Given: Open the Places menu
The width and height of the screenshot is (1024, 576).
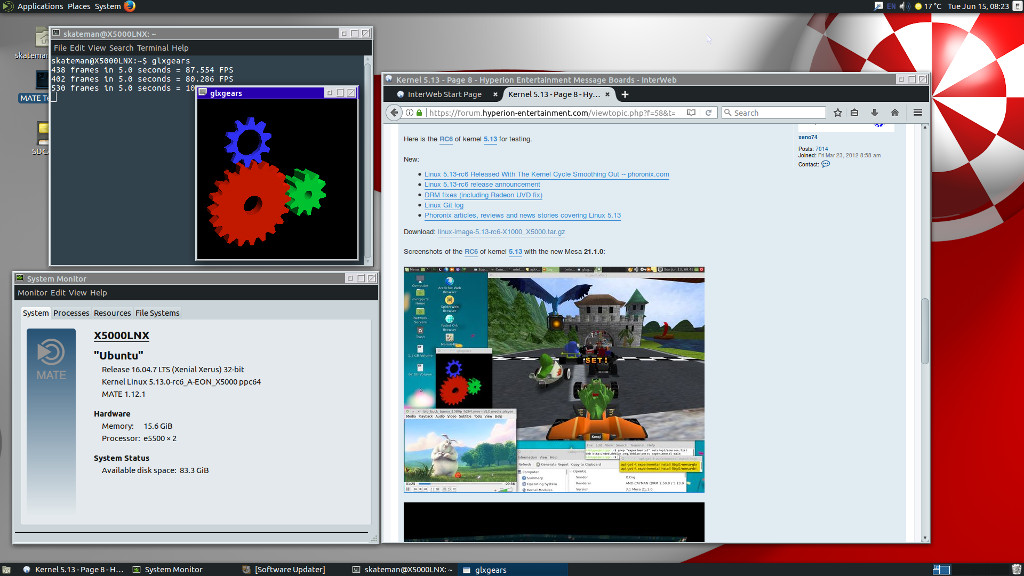Looking at the screenshot, I should 78,6.
